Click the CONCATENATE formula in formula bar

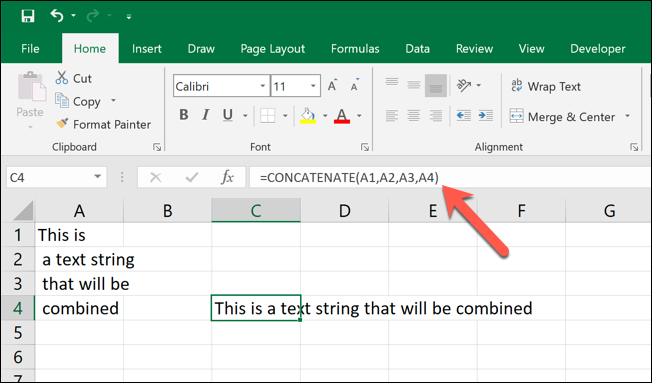(349, 178)
